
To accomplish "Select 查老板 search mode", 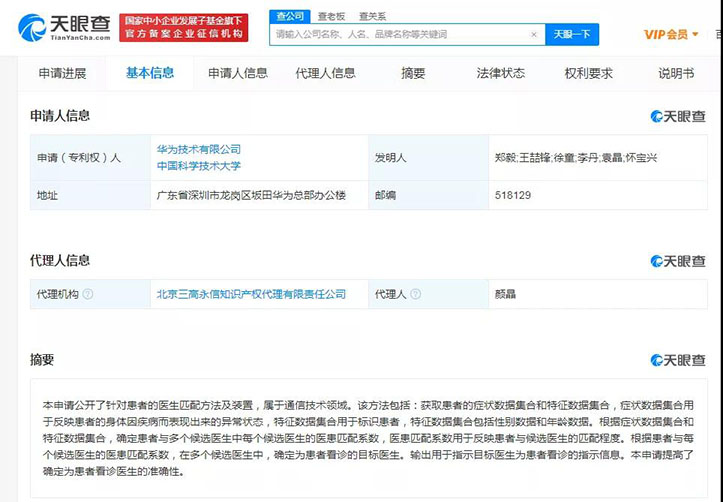I will pos(331,16).
